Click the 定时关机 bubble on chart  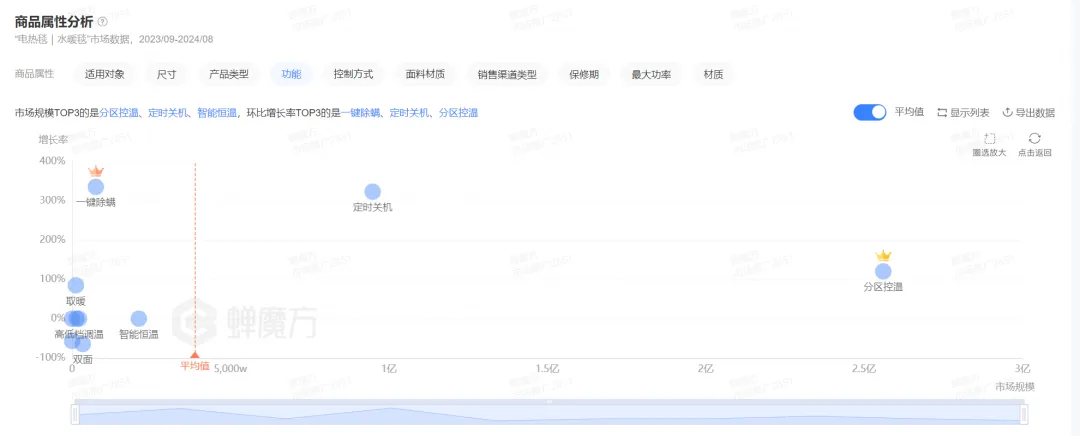point(372,192)
